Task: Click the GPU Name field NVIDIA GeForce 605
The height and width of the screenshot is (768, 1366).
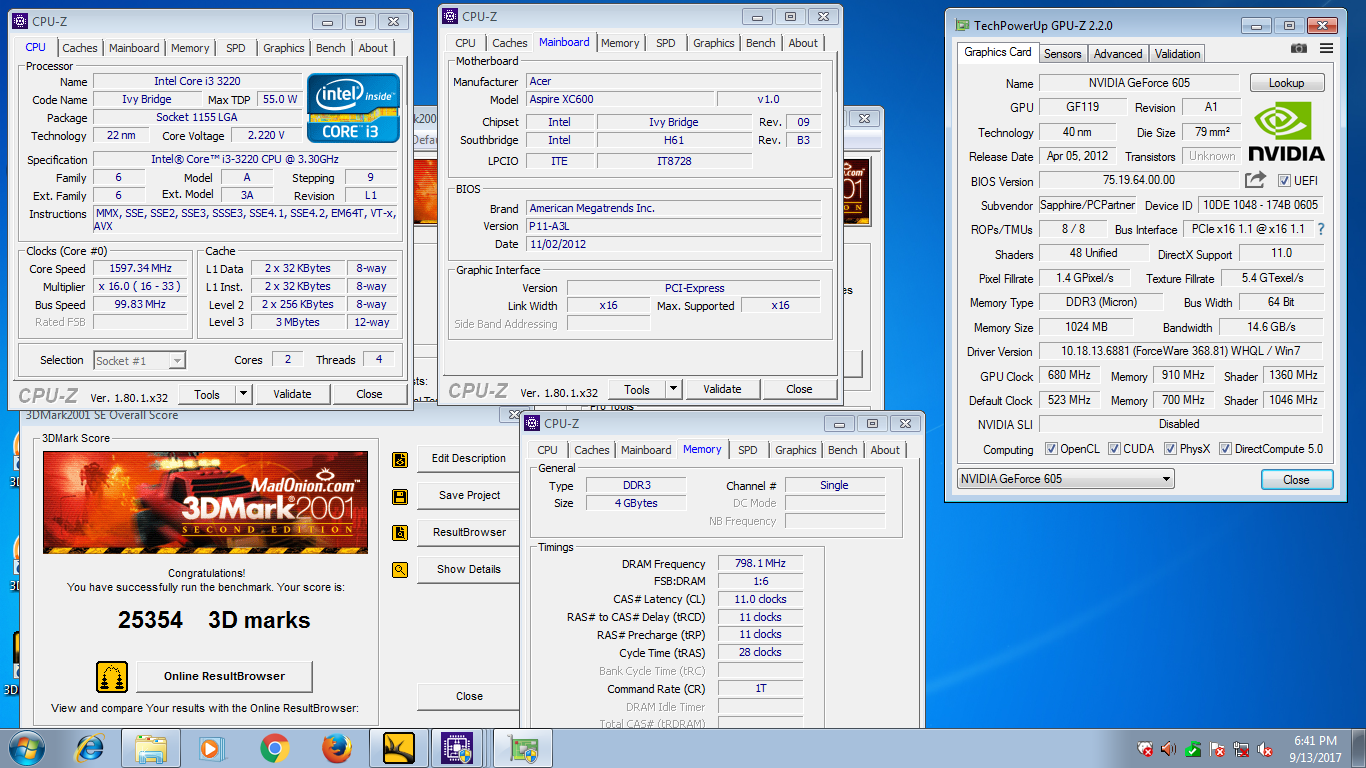Action: (1139, 83)
